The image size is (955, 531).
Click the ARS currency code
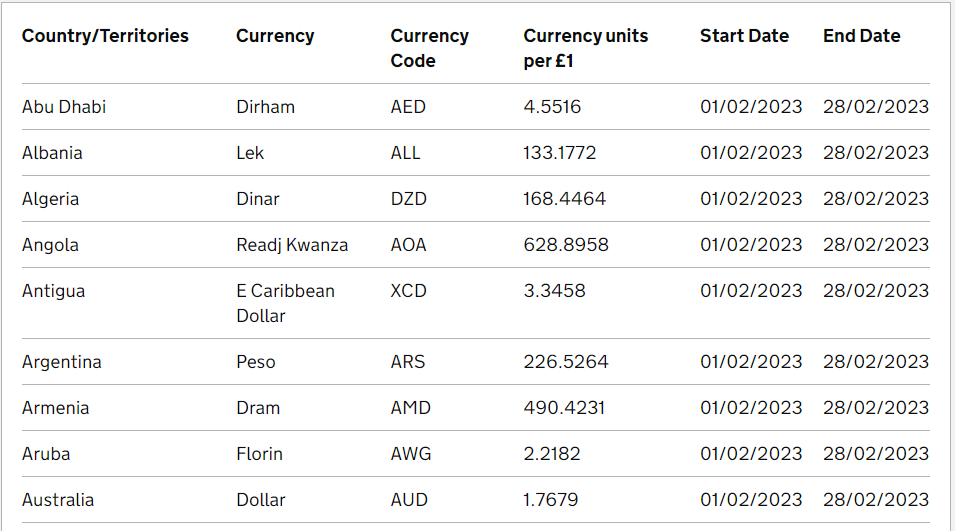tap(408, 362)
